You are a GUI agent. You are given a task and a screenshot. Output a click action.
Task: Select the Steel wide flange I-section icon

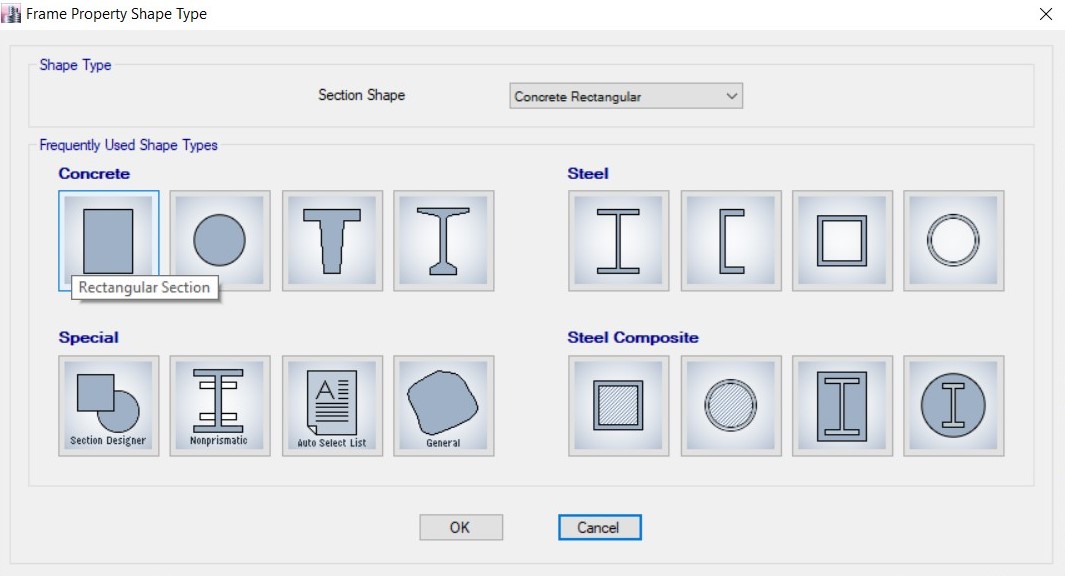pos(618,240)
